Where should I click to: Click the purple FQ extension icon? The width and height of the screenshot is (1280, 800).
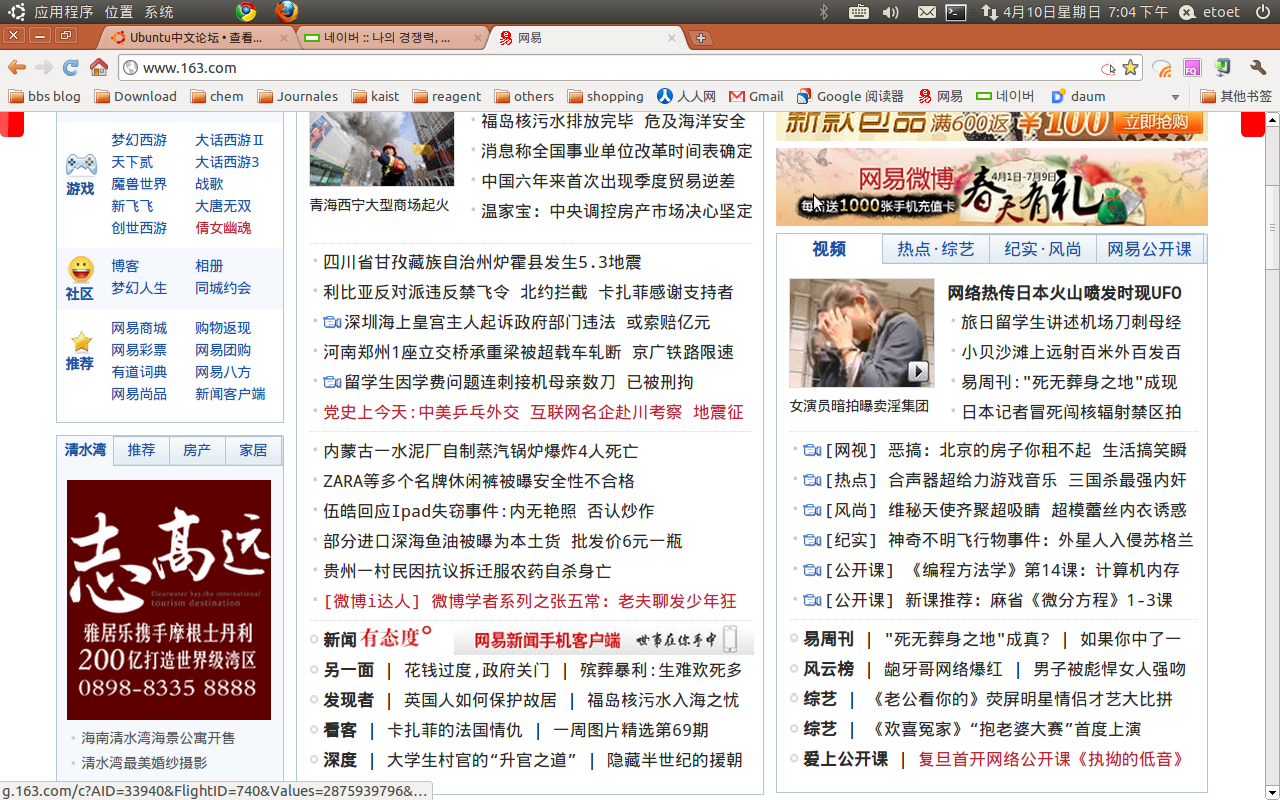pos(1192,68)
